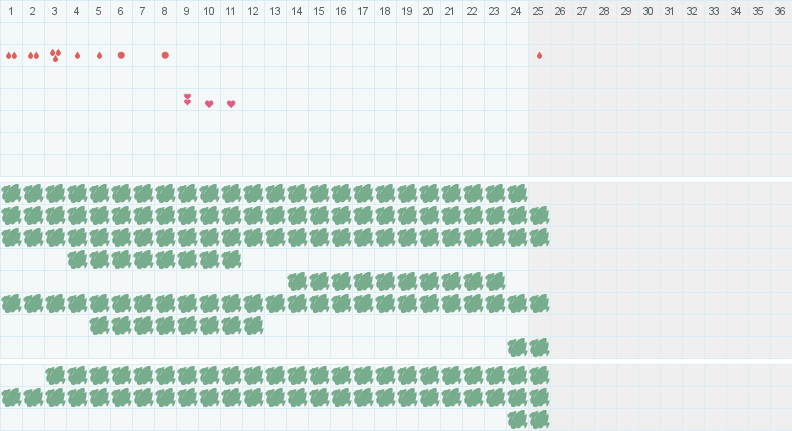
Task: Click the day 1 column header
Action: tap(11, 11)
